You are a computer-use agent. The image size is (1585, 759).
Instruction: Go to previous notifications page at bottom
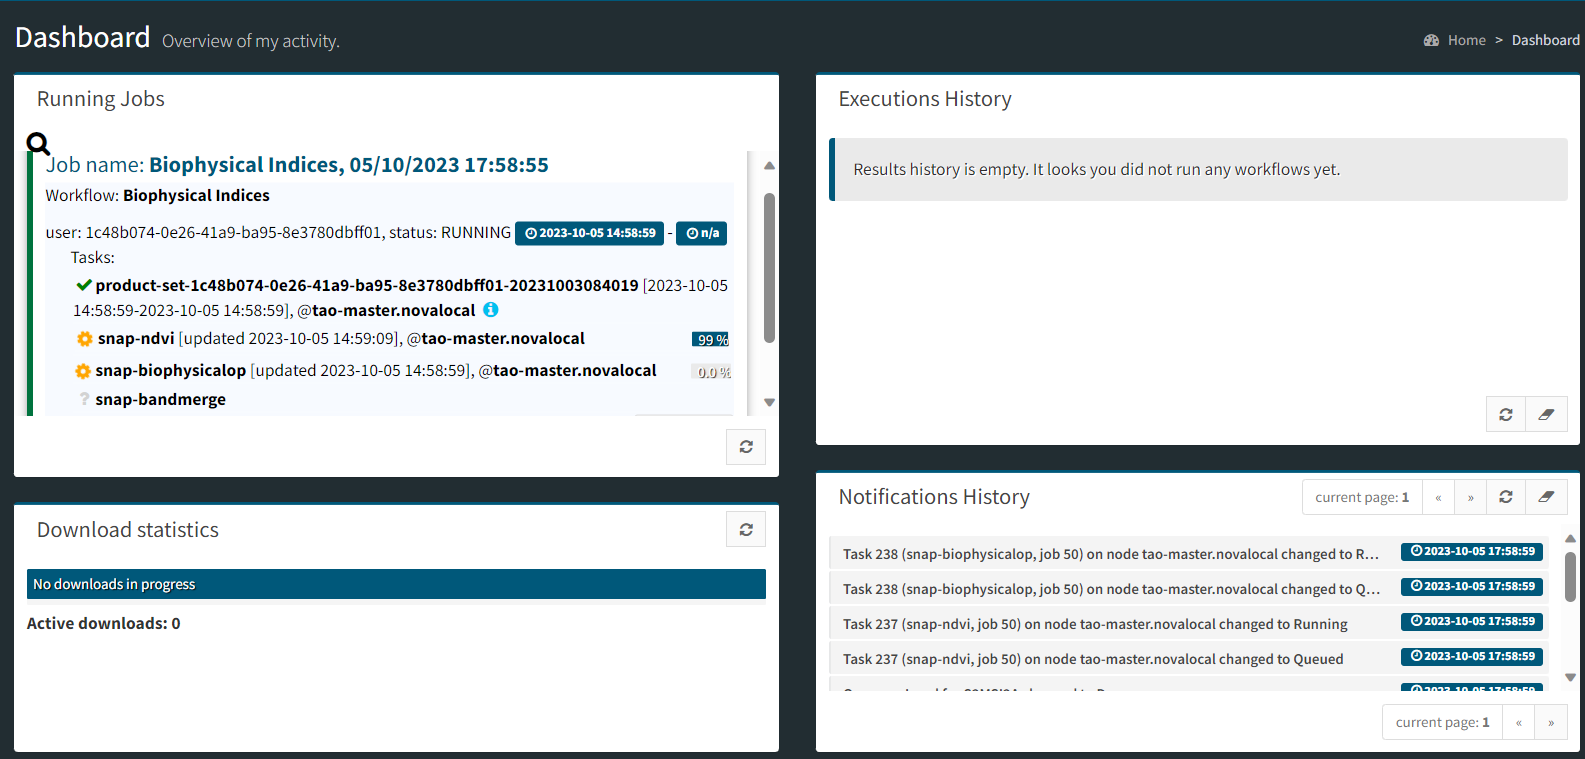click(x=1518, y=722)
